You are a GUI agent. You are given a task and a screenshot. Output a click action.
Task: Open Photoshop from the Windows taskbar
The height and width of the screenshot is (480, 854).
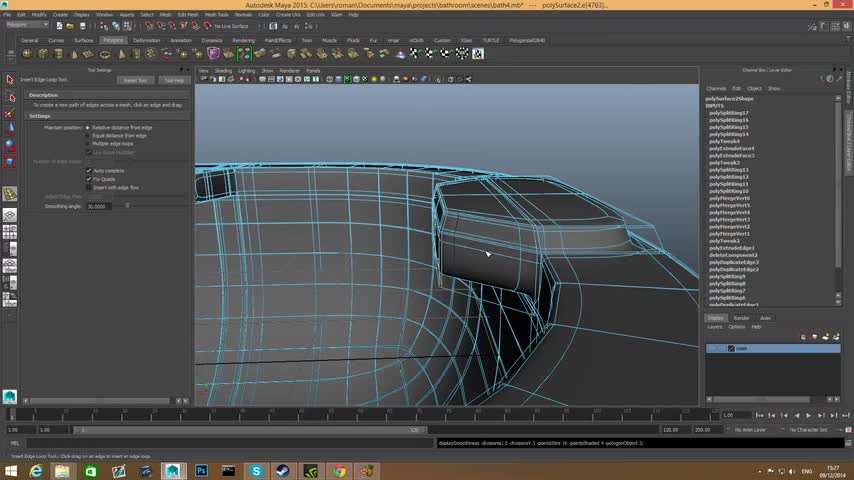(201, 470)
